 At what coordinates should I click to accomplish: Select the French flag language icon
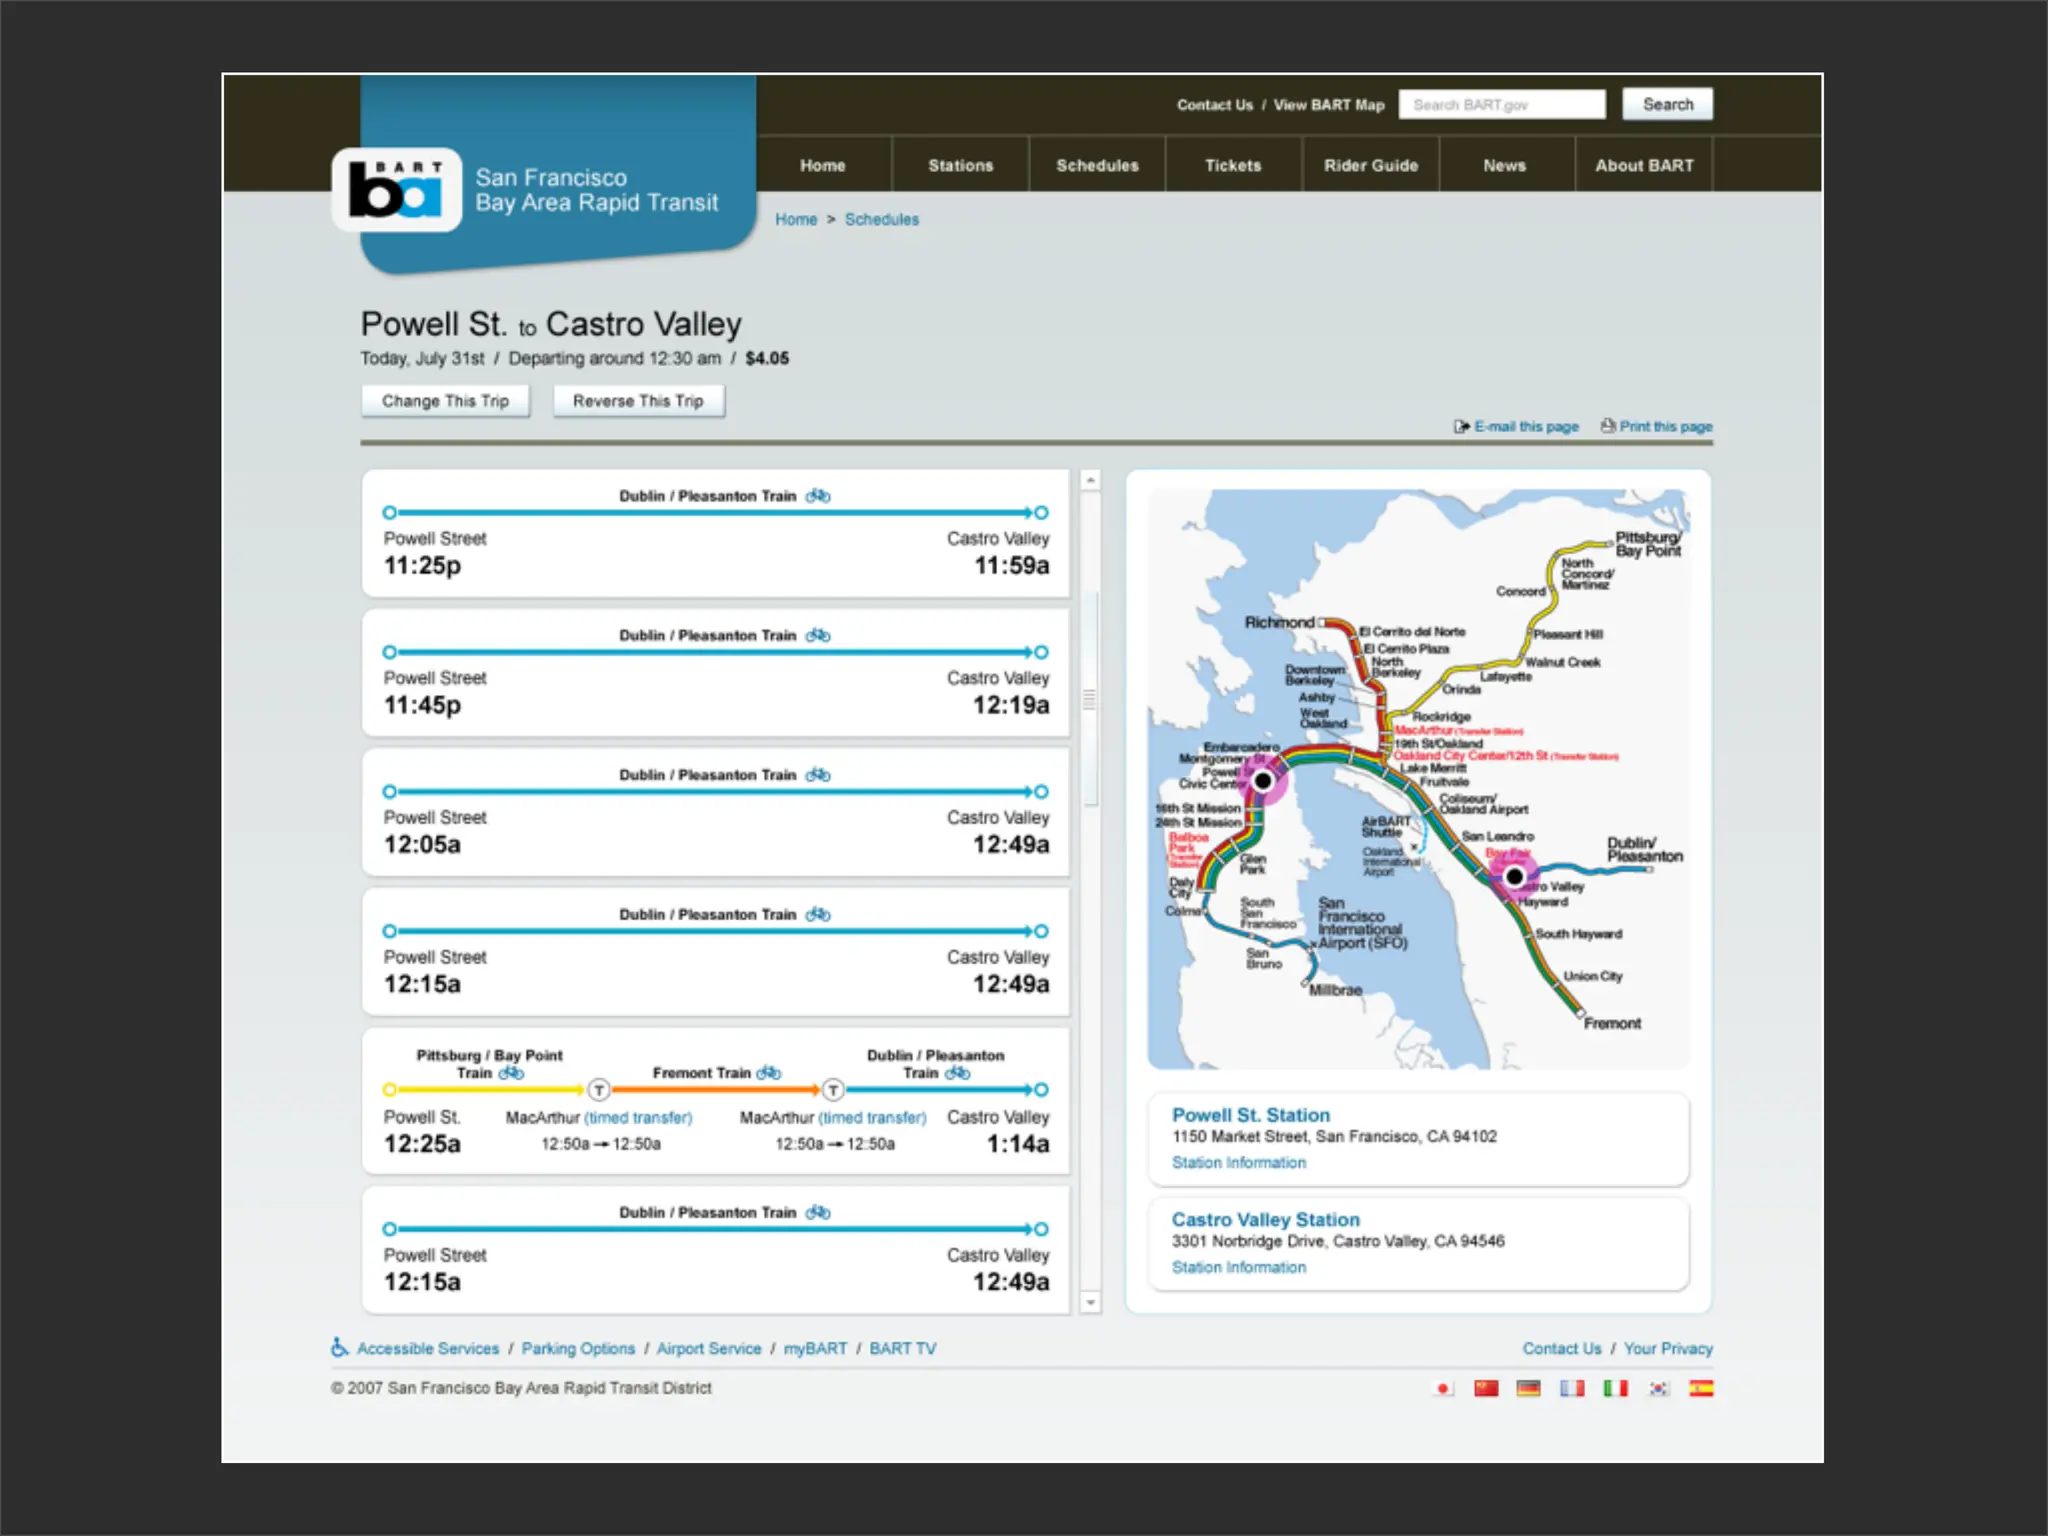tap(1572, 1388)
